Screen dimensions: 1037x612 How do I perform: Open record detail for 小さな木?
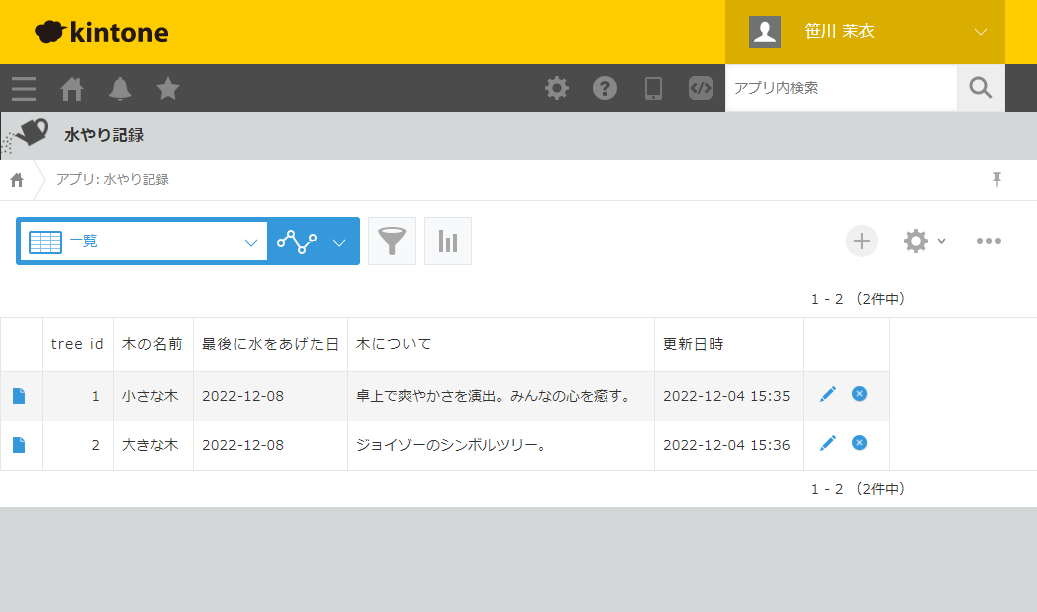pos(19,394)
